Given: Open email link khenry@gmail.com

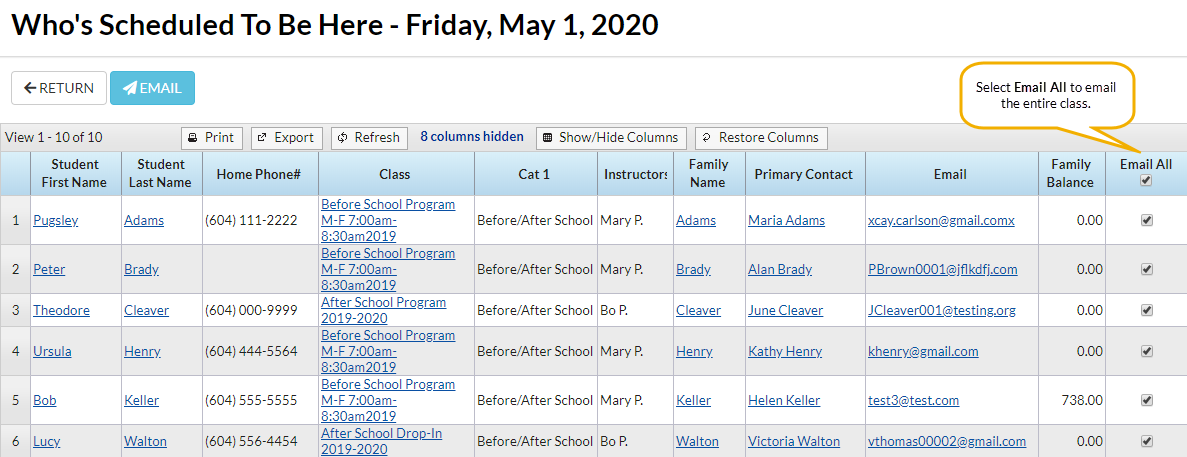Looking at the screenshot, I should (923, 351).
